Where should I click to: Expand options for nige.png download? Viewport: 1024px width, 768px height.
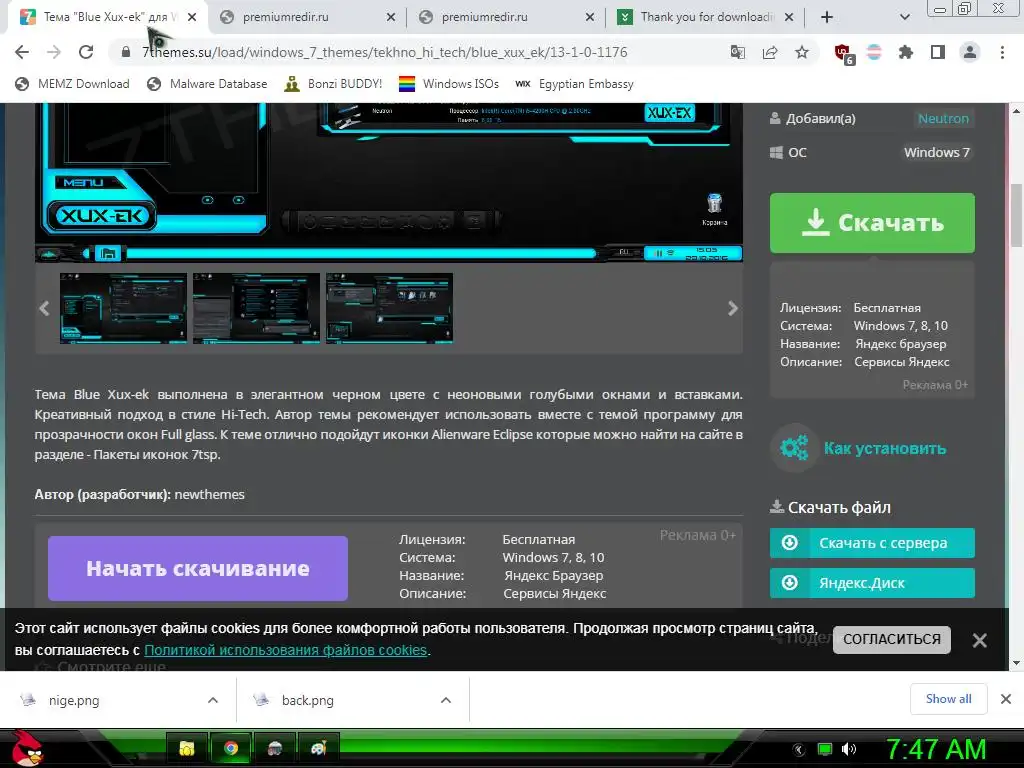[213, 700]
